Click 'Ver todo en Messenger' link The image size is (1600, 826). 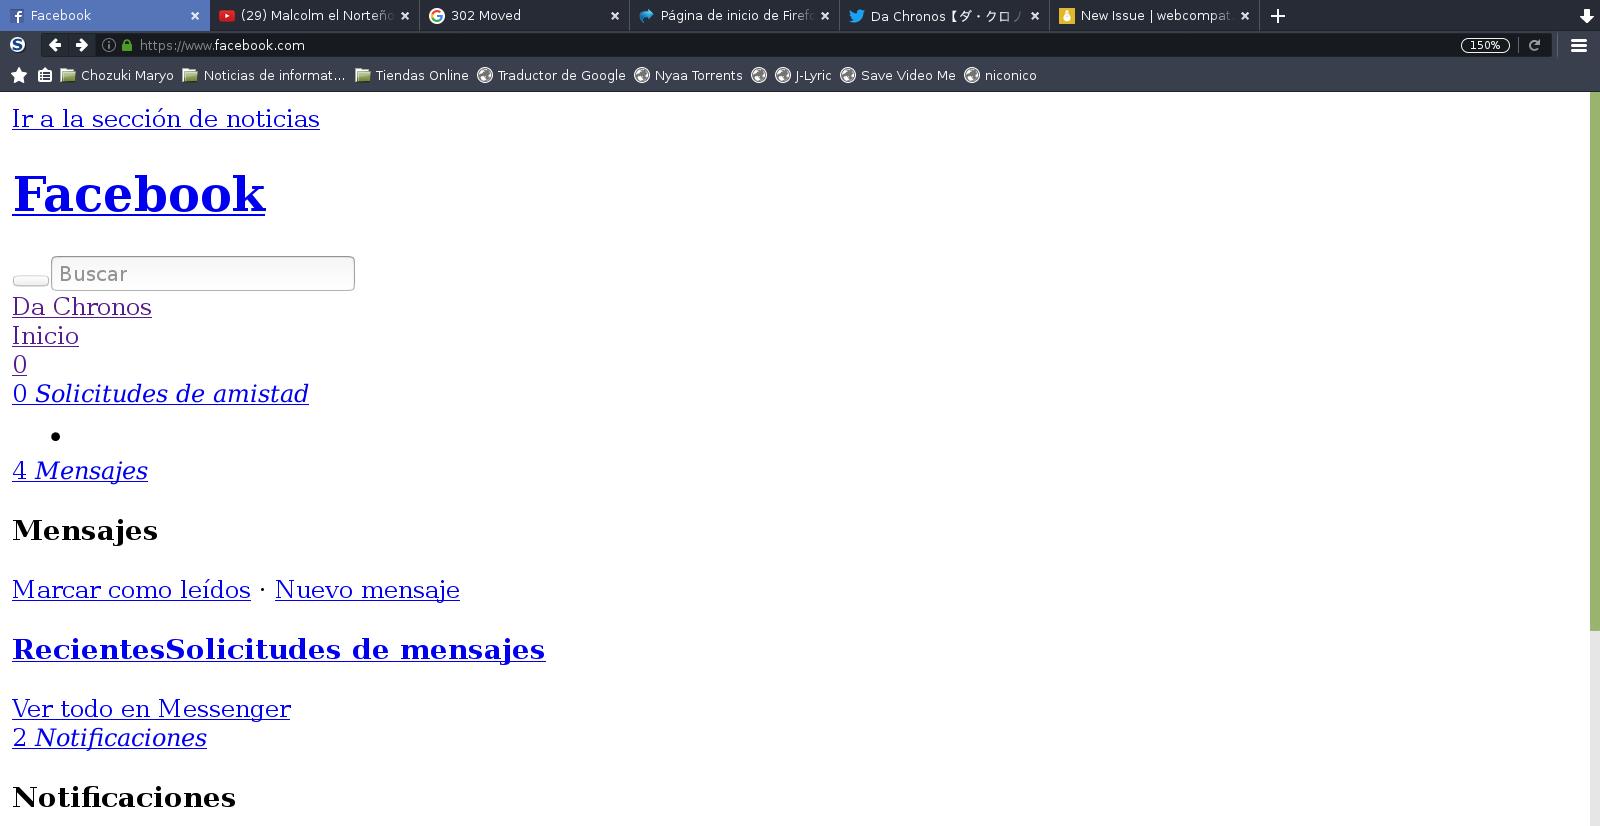pos(151,709)
